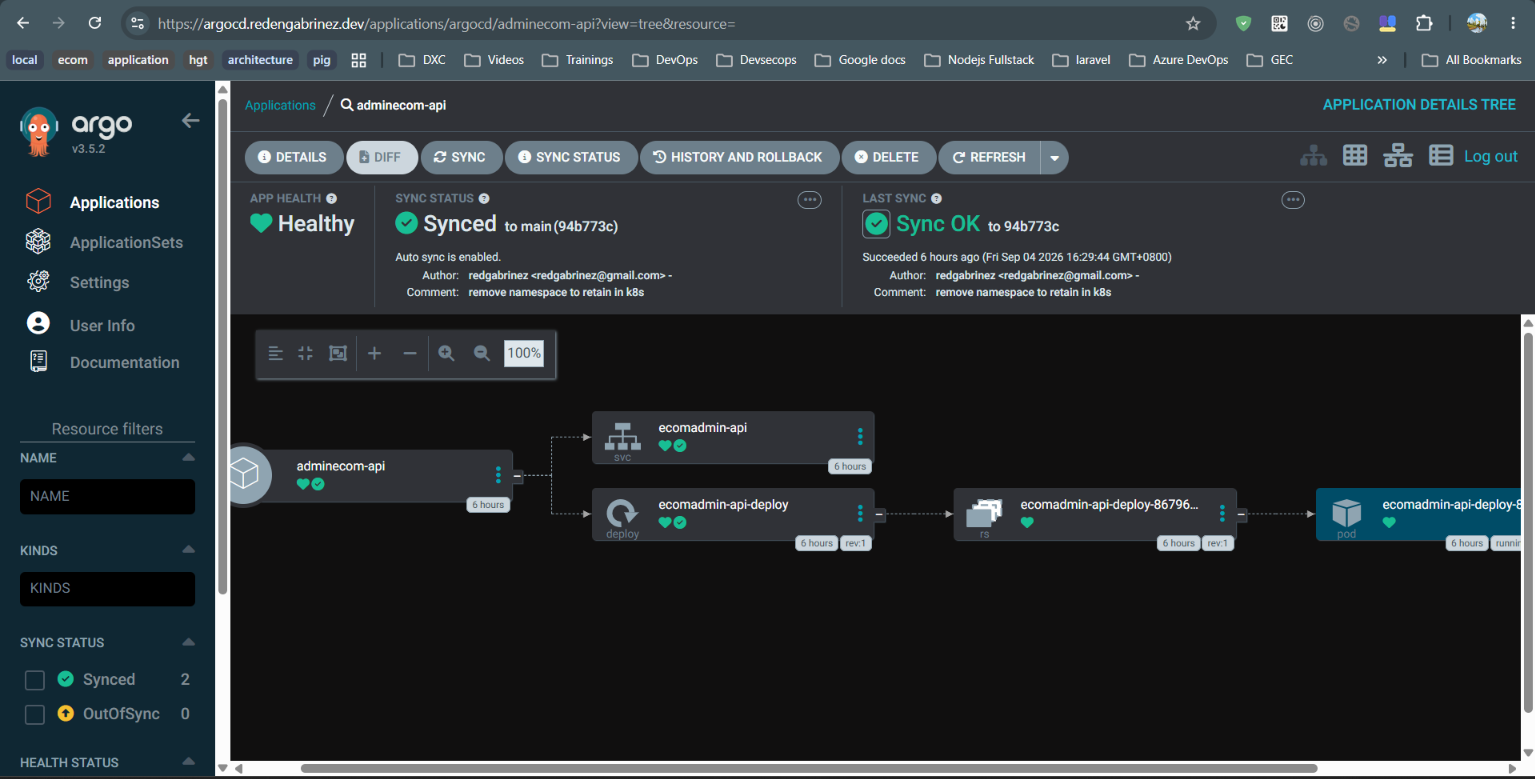This screenshot has height=779, width=1535.
Task: Open the three-dot menu on ecomadmin-api-deploy node
Action: coord(860,513)
